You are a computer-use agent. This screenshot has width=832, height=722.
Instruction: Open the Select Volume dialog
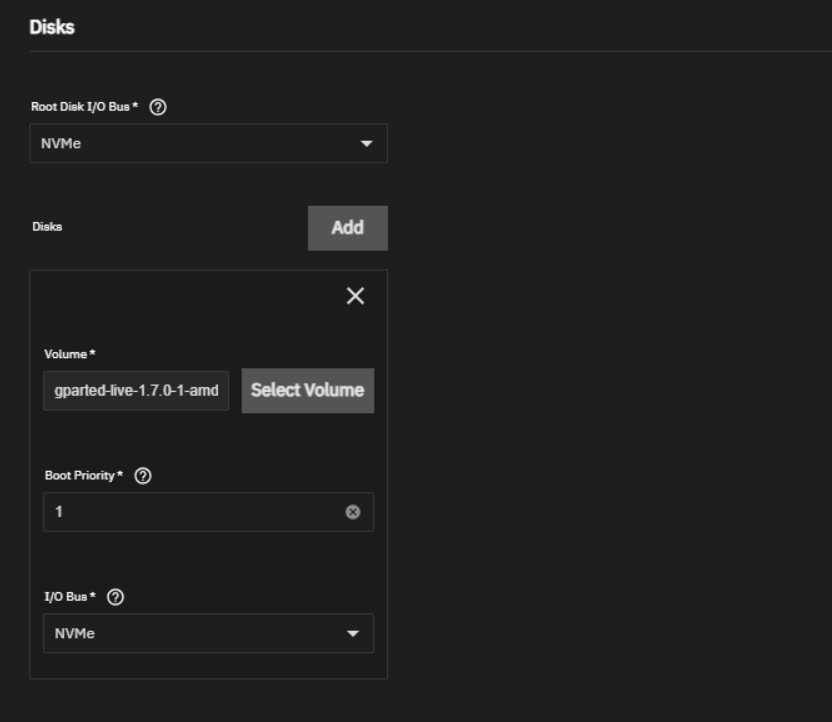point(308,390)
